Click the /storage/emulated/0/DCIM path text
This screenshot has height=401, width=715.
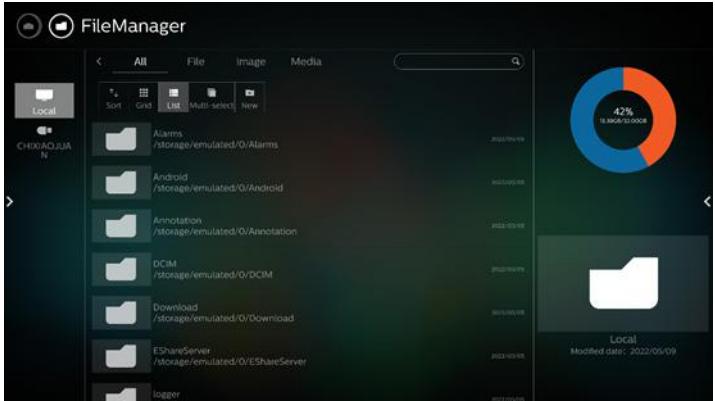pyautogui.click(x=213, y=275)
